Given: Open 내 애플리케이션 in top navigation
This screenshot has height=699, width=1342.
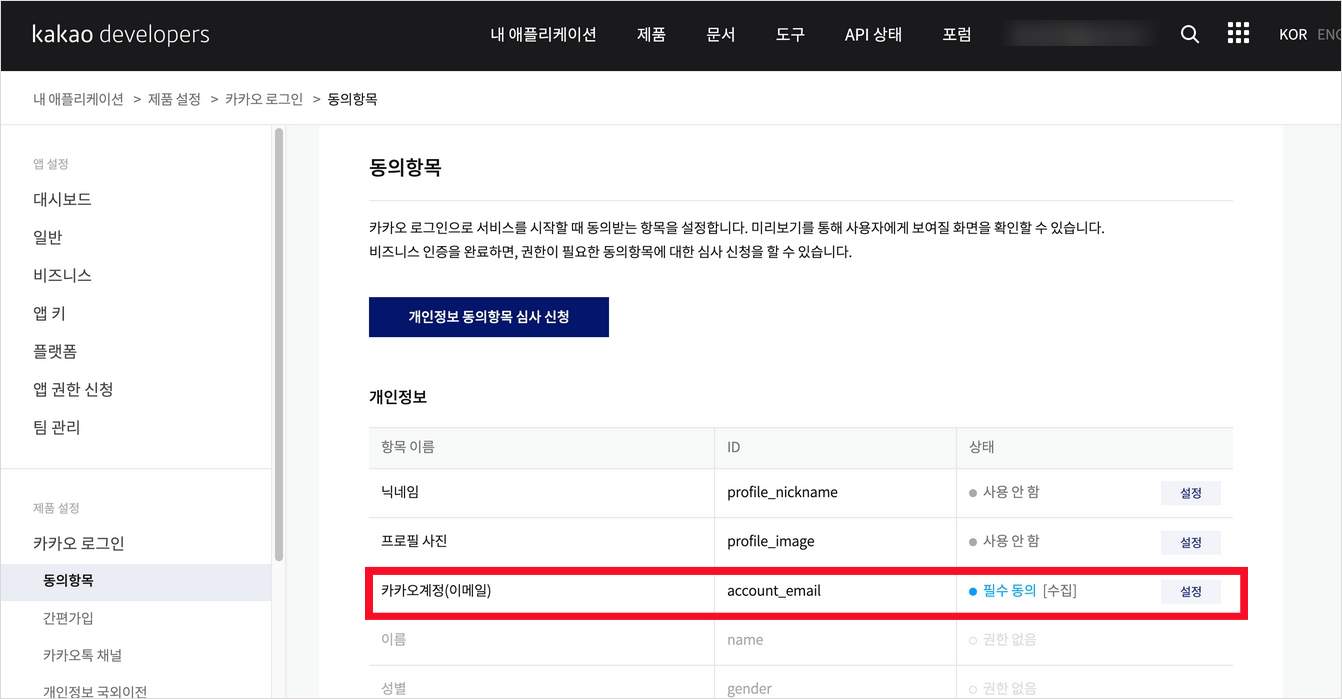Looking at the screenshot, I should point(543,34).
